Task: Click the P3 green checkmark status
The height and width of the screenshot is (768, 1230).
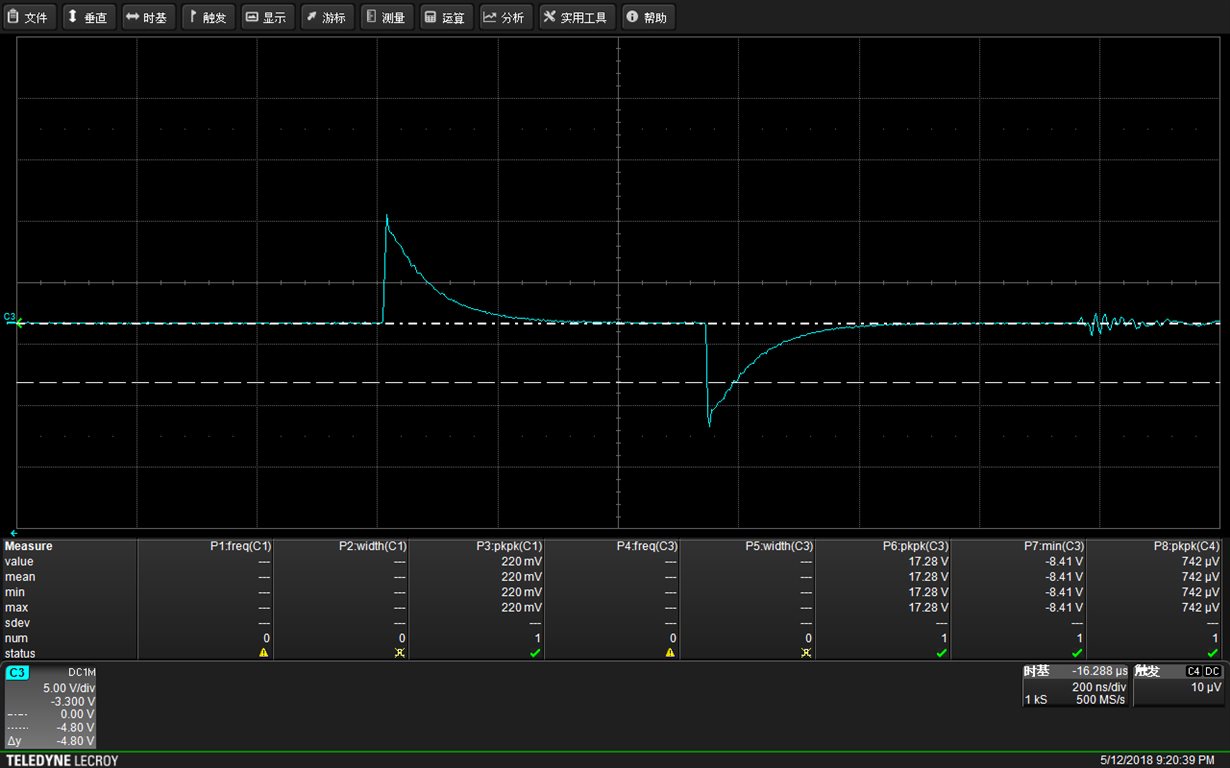Action: [x=536, y=653]
